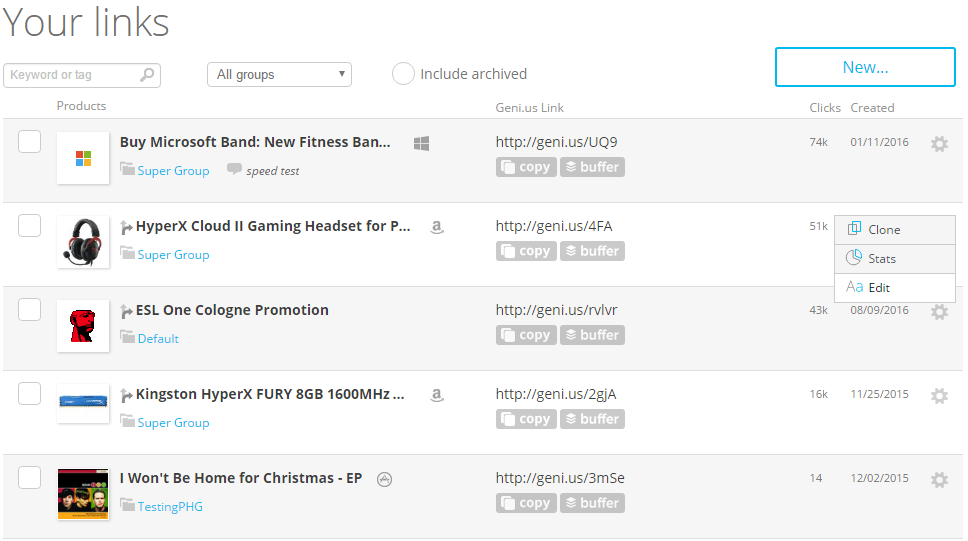The width and height of the screenshot is (968, 541).
Task: Click the Windows store icon on Microsoft Band
Action: 422,144
